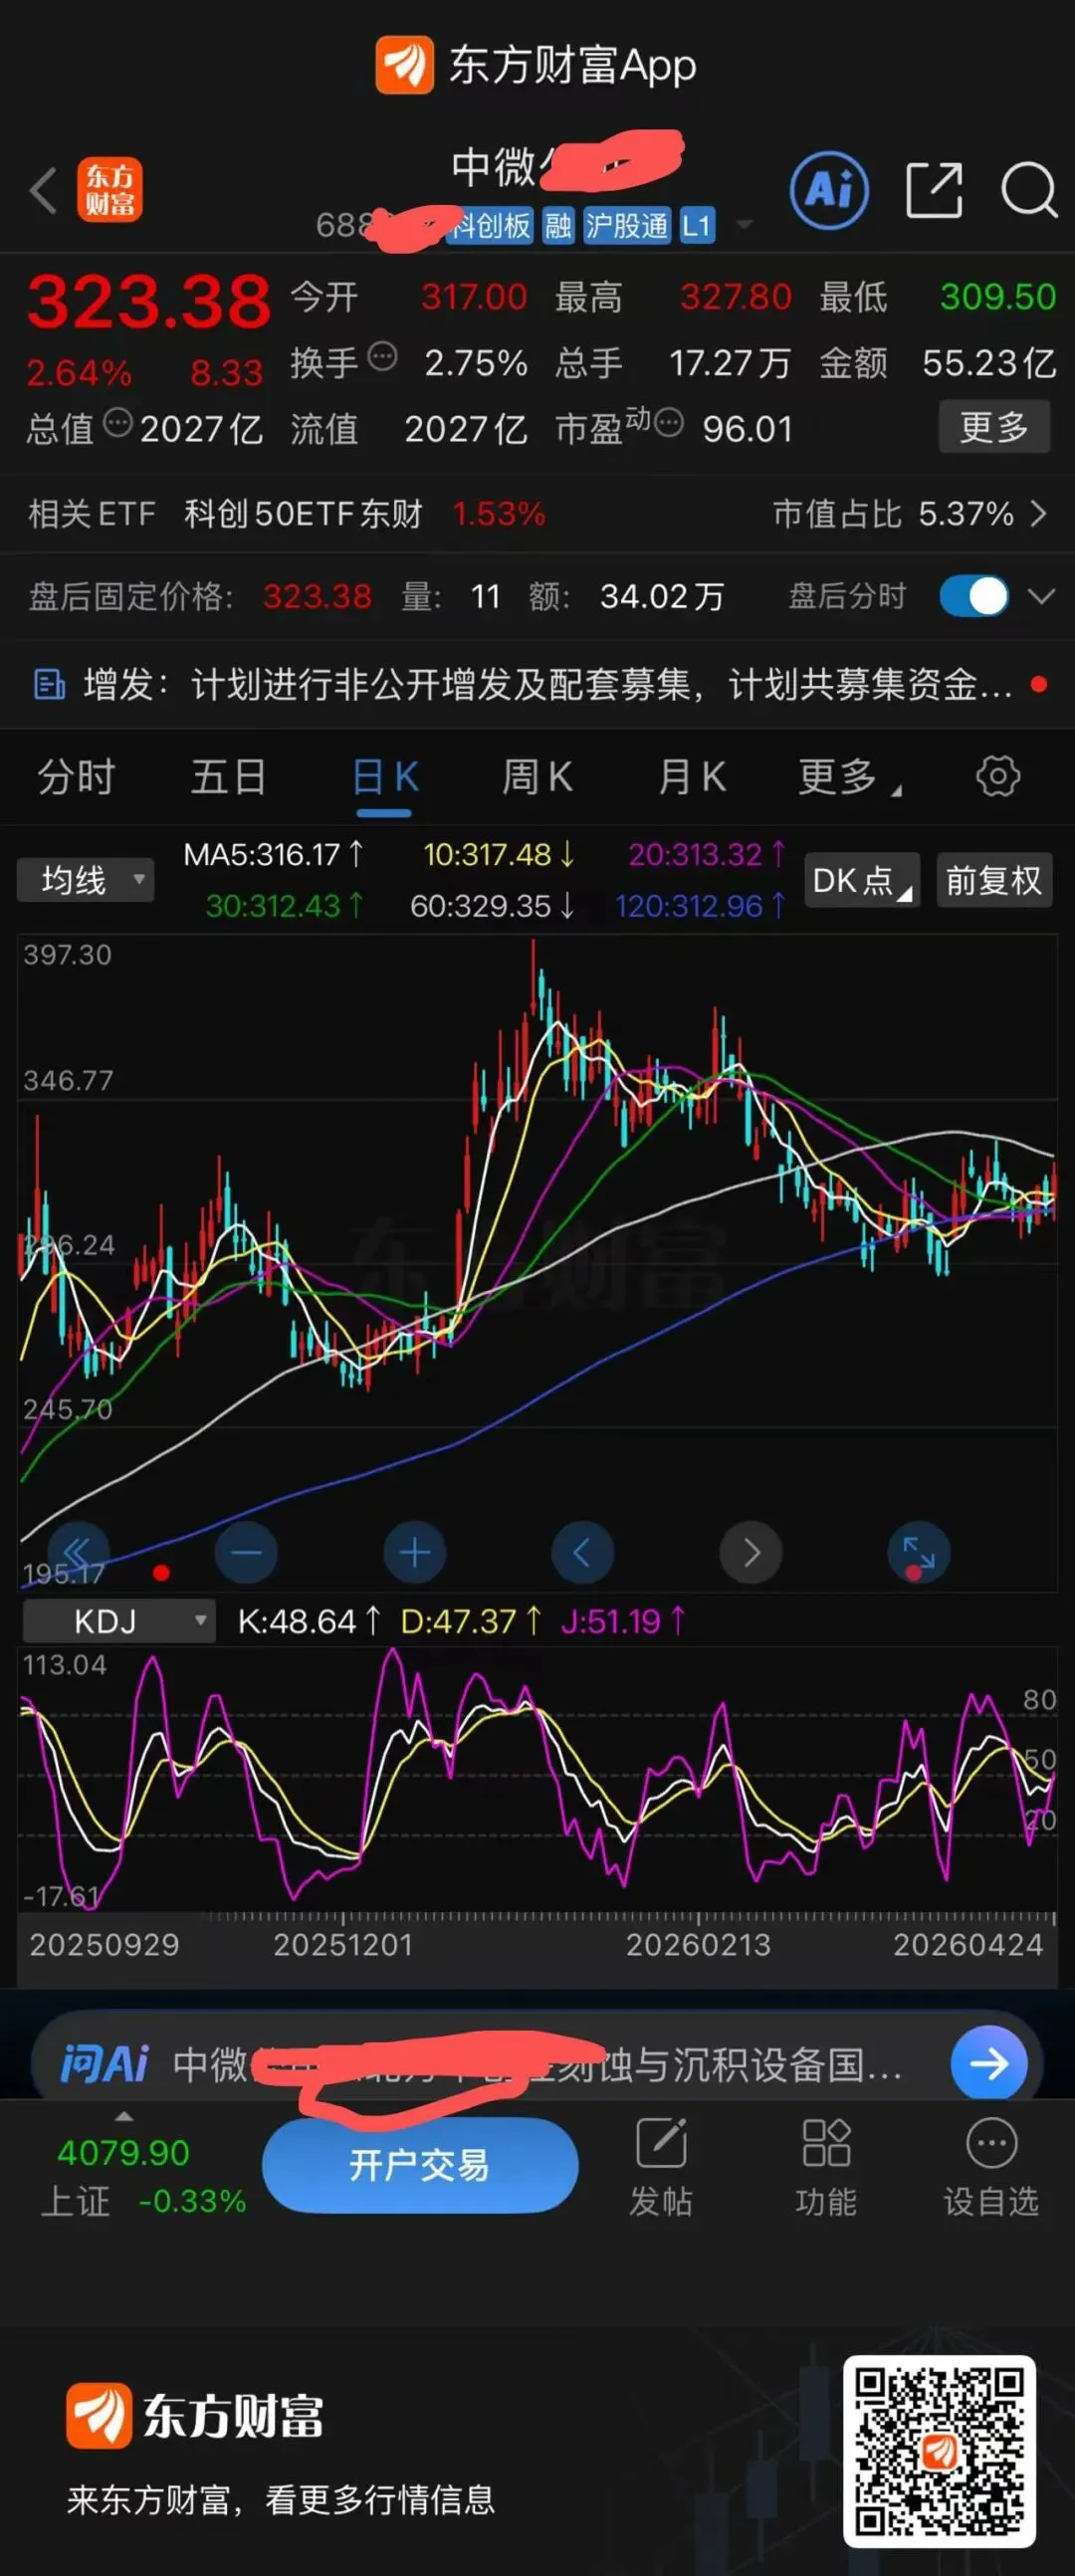The width and height of the screenshot is (1075, 2576).
Task: Tap the announcement document icon beside 增发
Action: [49, 685]
